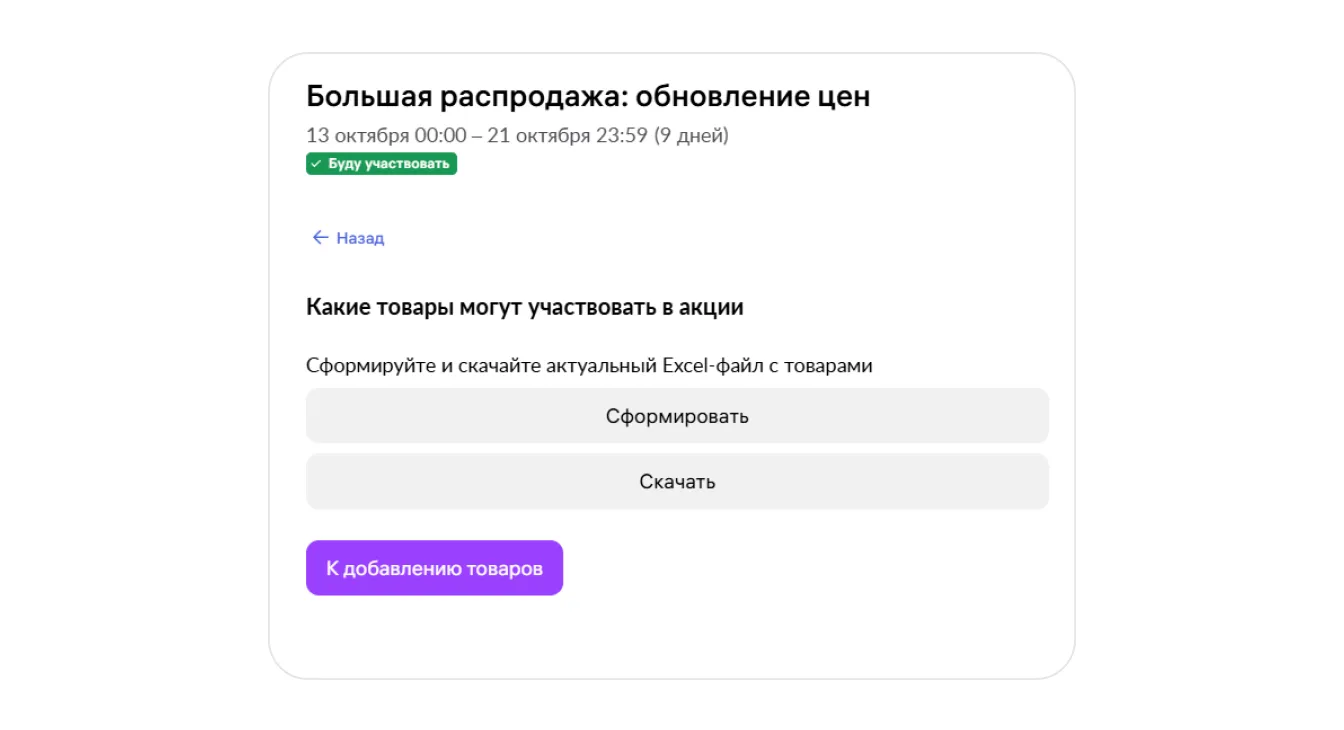Click title Большая распродажа: обновление цен

pos(588,97)
